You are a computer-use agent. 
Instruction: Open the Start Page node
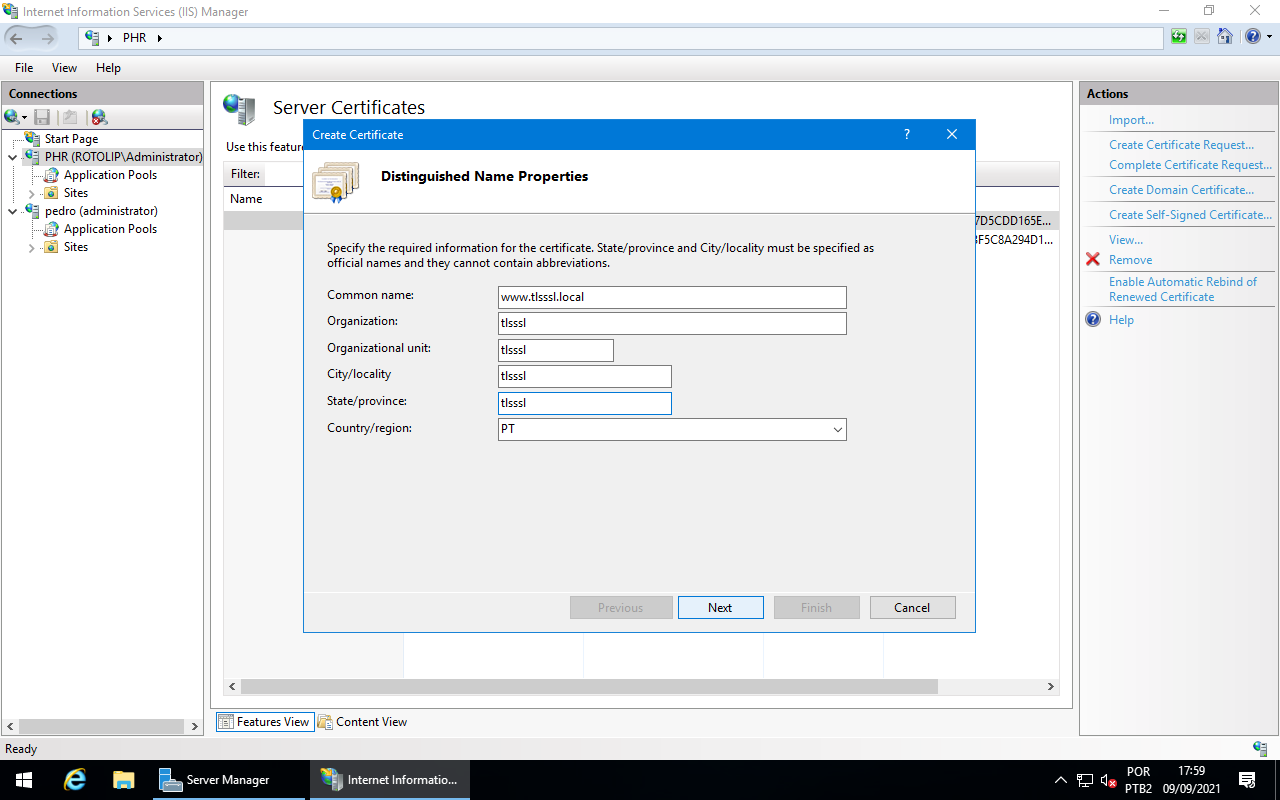[x=70, y=138]
